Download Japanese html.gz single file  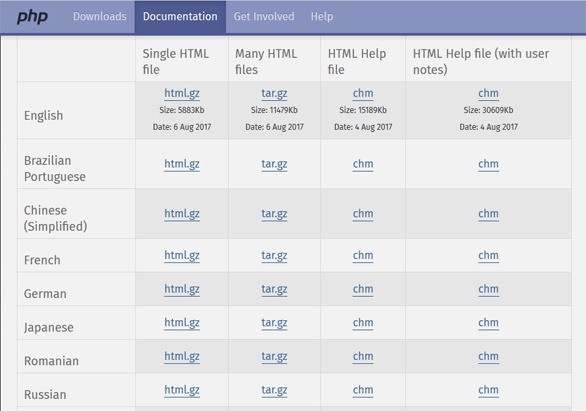[182, 323]
